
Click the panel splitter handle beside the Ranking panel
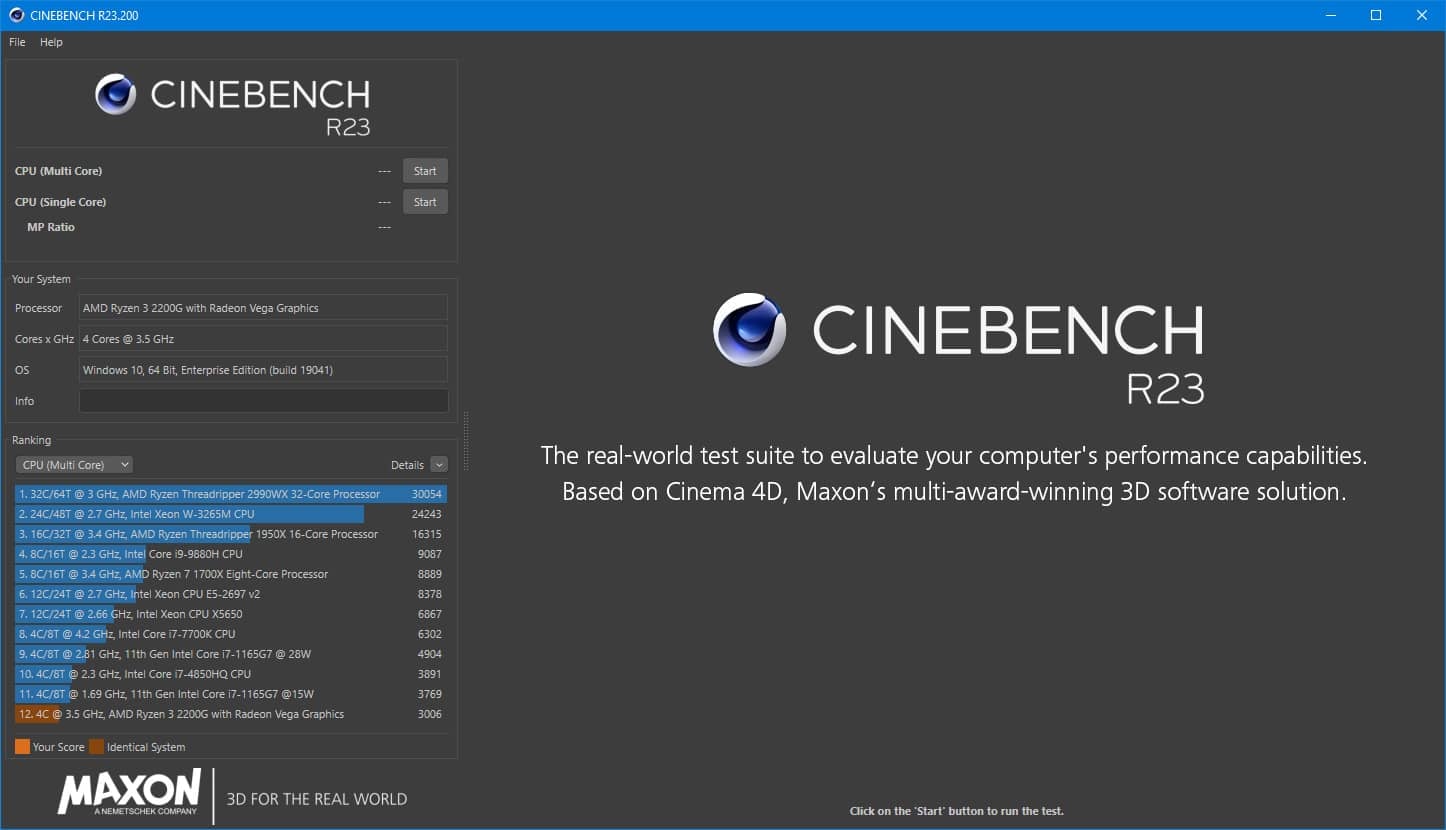(466, 441)
